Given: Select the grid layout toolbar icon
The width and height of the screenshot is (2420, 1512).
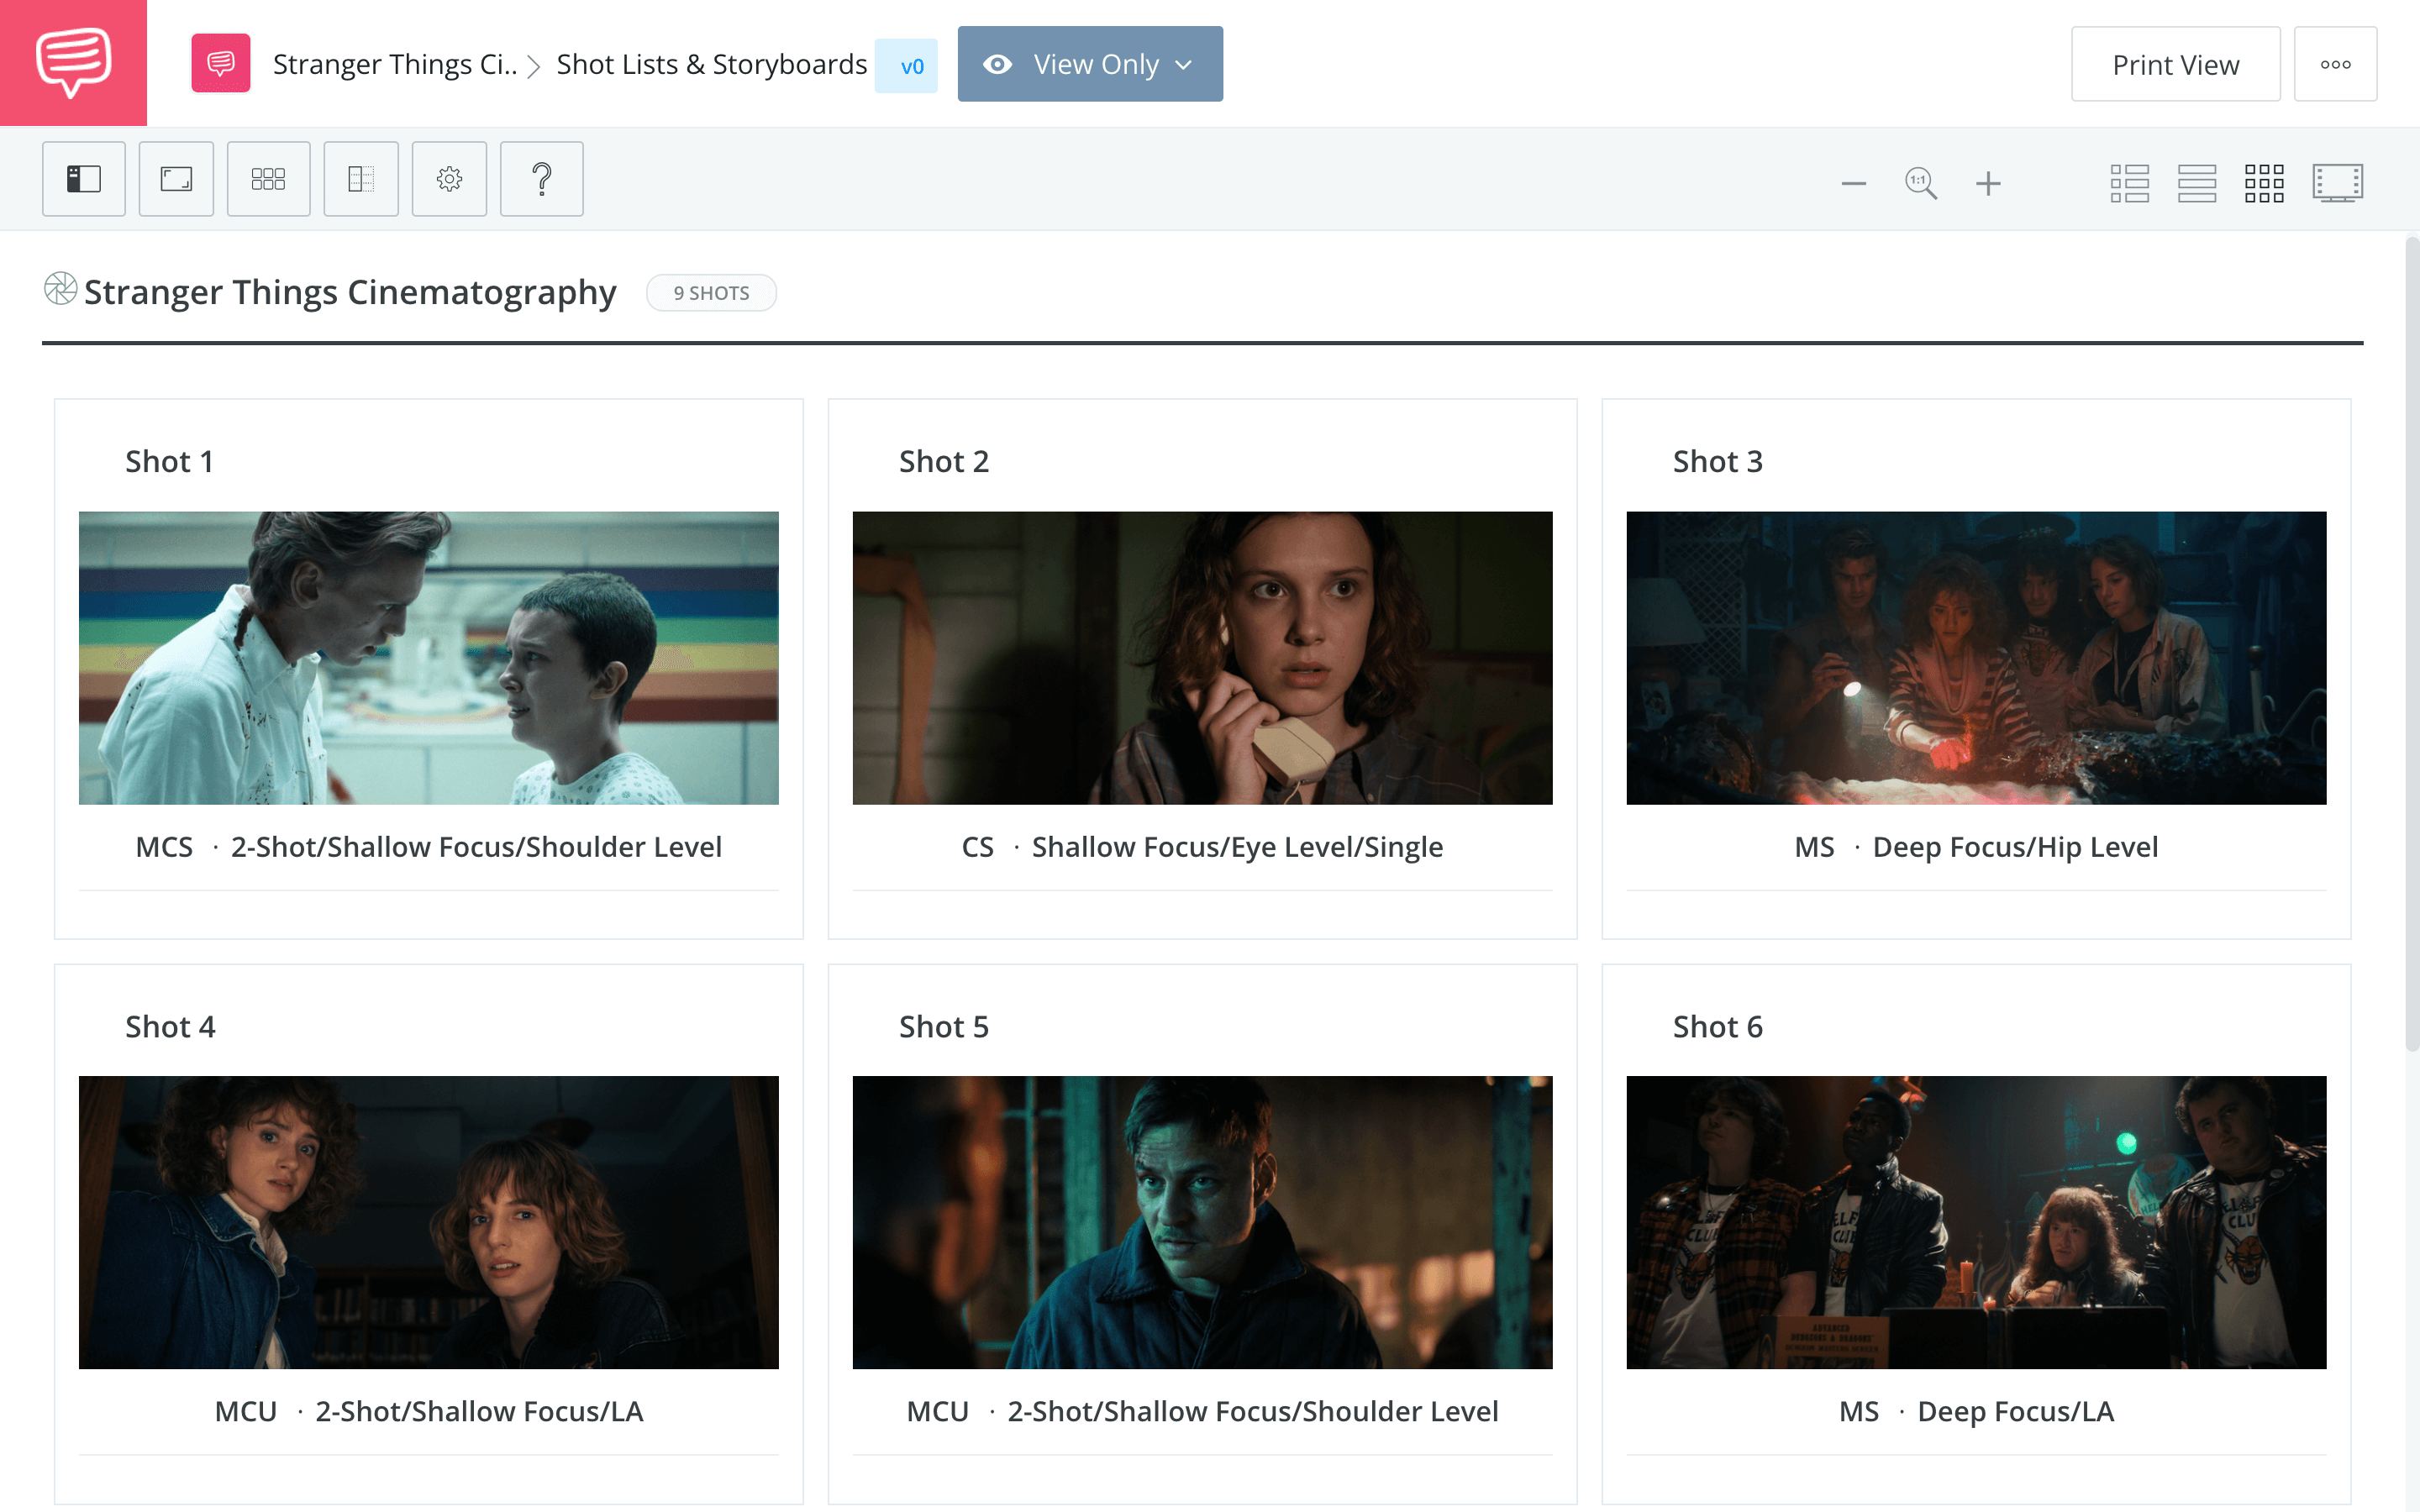Looking at the screenshot, I should [268, 179].
